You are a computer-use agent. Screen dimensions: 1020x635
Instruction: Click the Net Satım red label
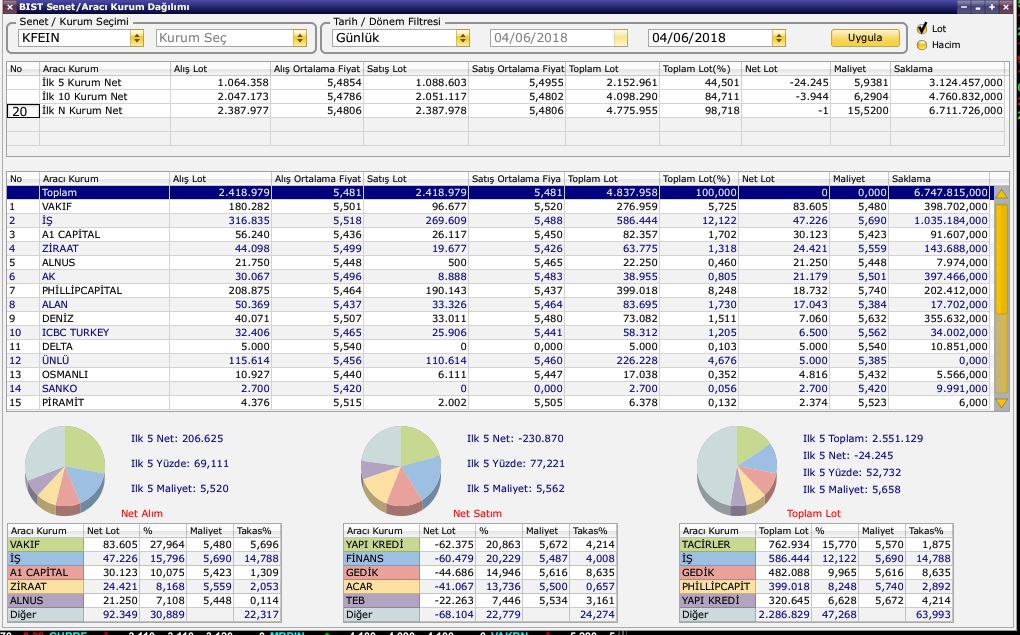(x=477, y=513)
